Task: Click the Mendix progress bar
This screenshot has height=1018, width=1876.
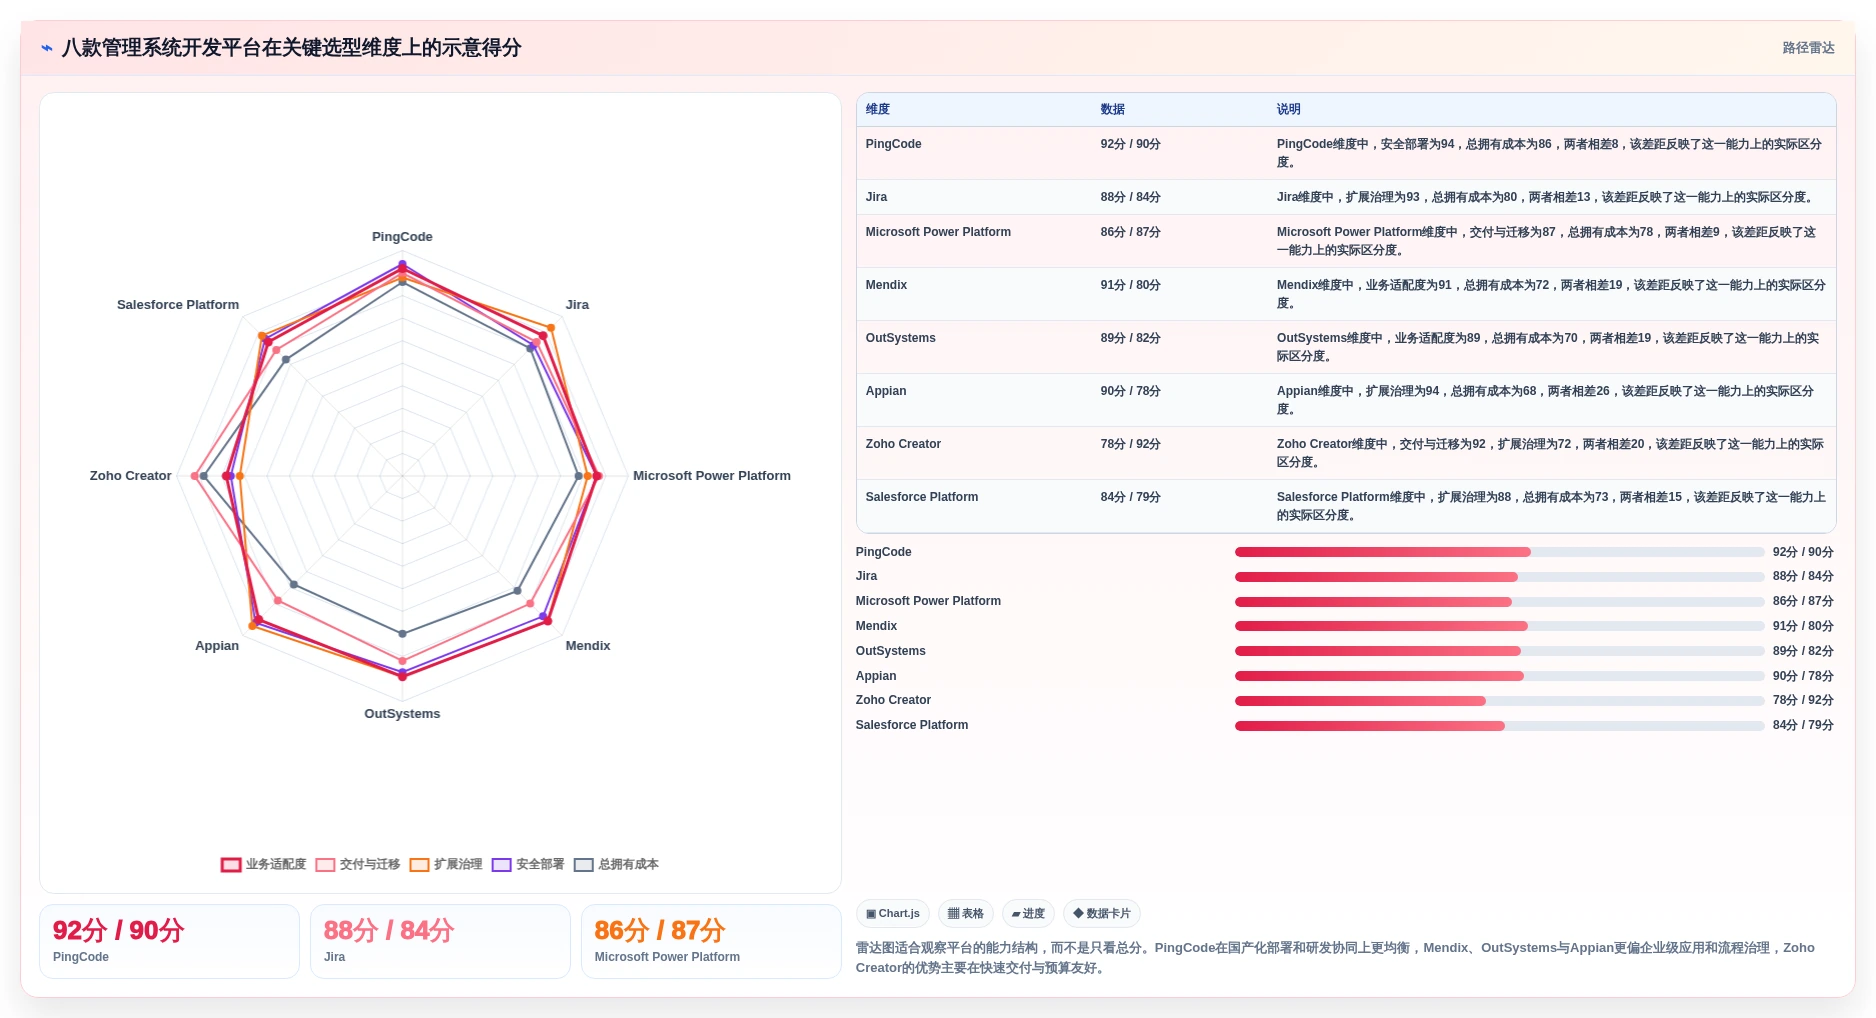Action: point(1499,626)
